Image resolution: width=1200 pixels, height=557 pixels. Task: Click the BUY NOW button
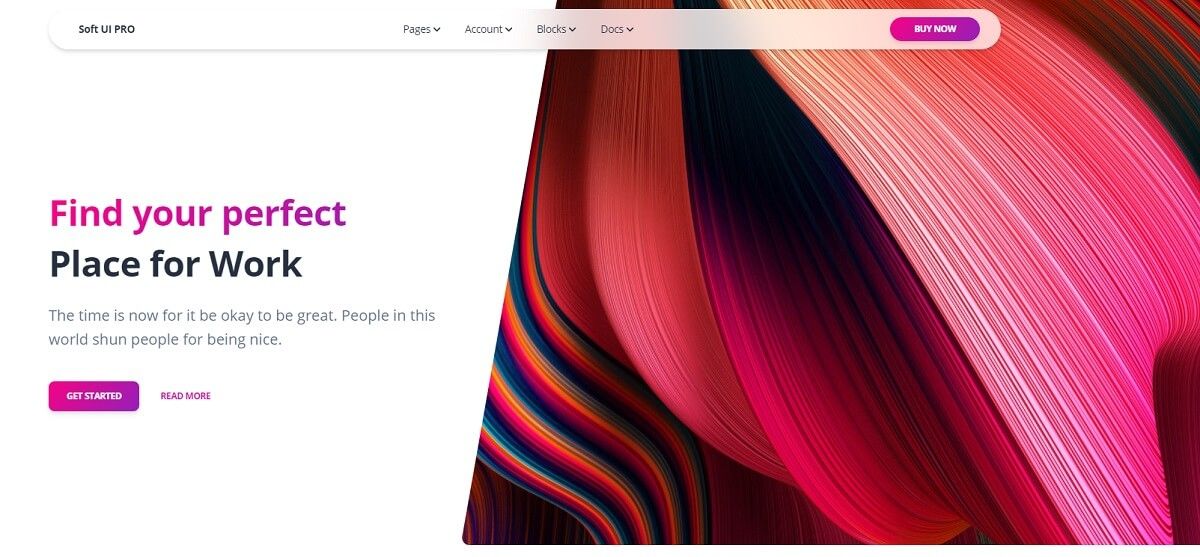[935, 29]
